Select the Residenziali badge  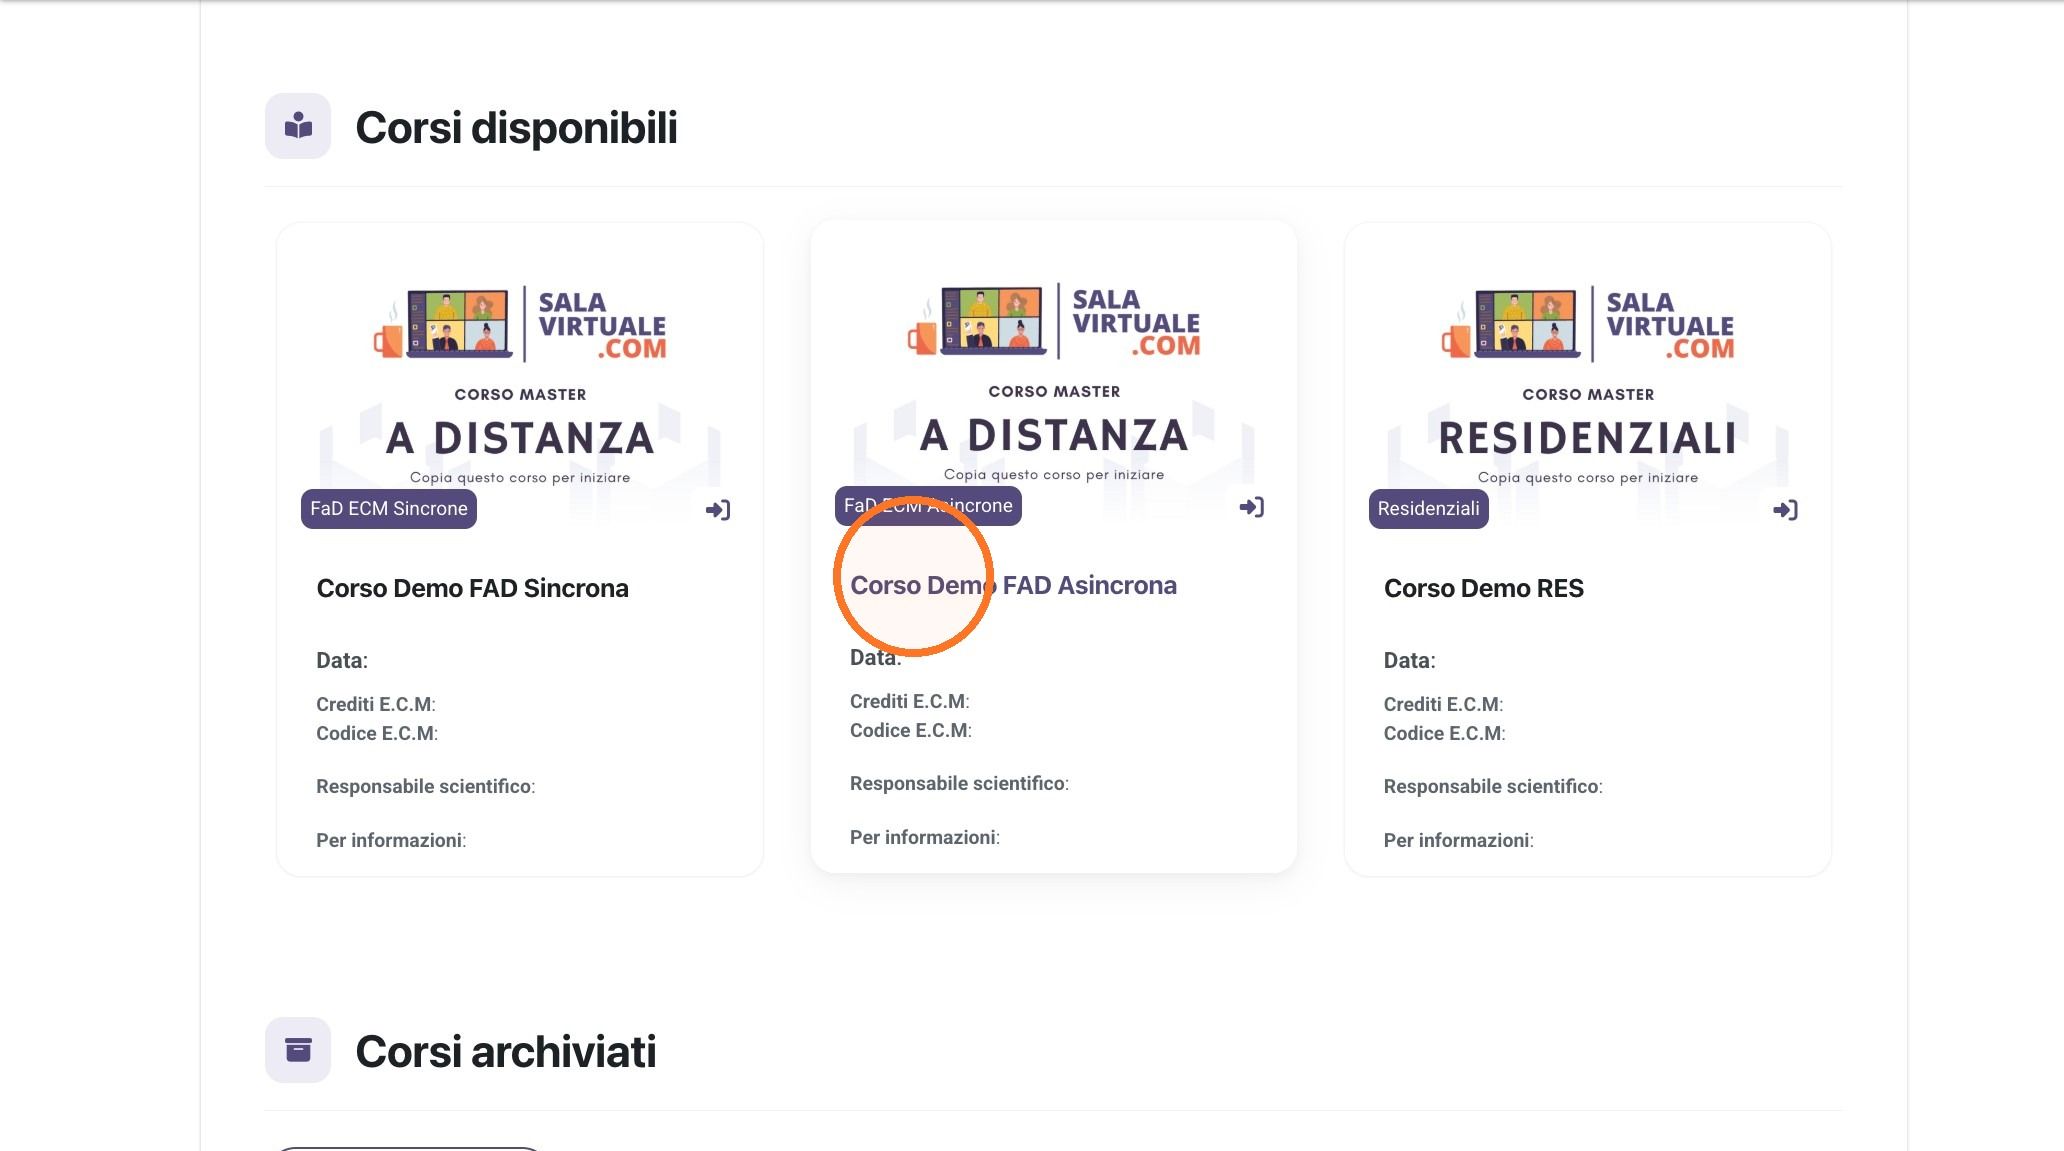(x=1428, y=509)
